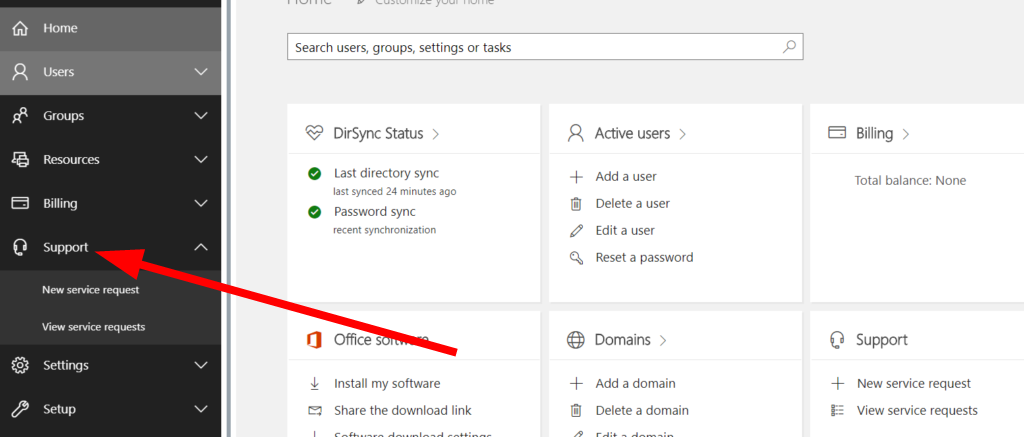Click green check icon beside Password sync

pos(314,212)
